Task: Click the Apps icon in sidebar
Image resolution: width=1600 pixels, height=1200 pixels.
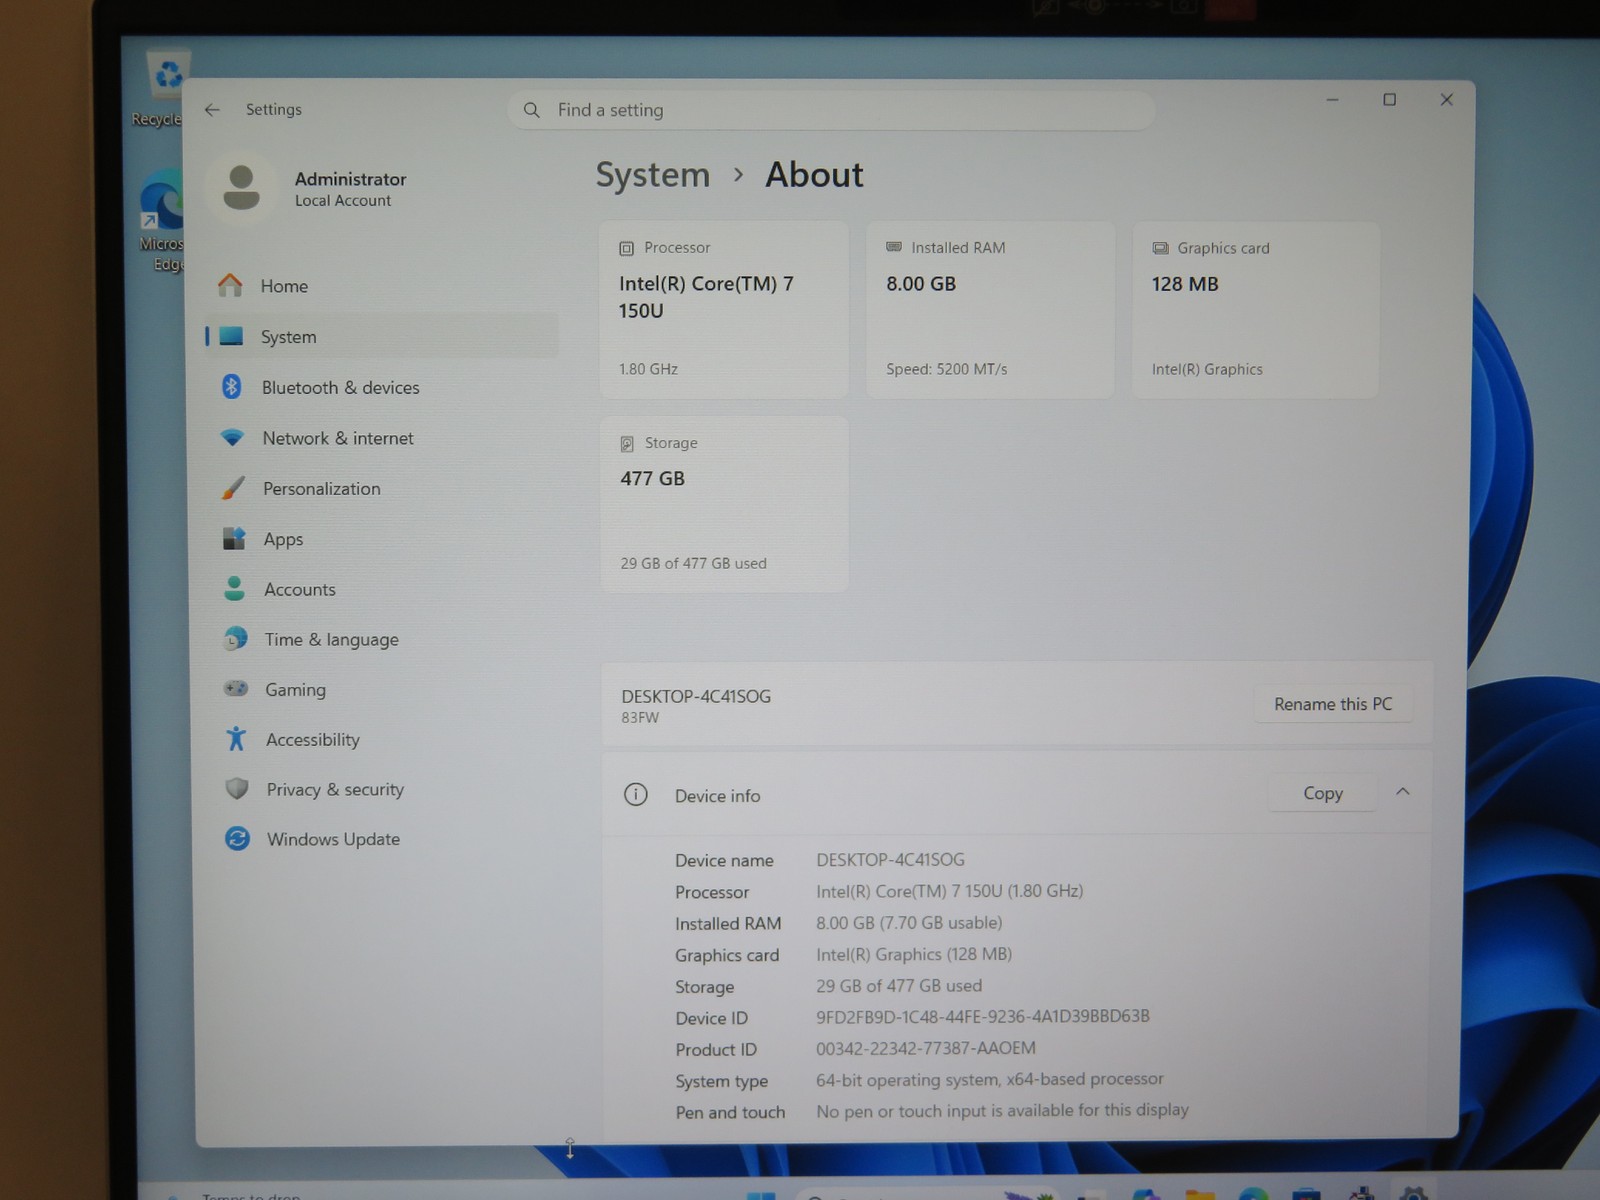Action: tap(234, 539)
